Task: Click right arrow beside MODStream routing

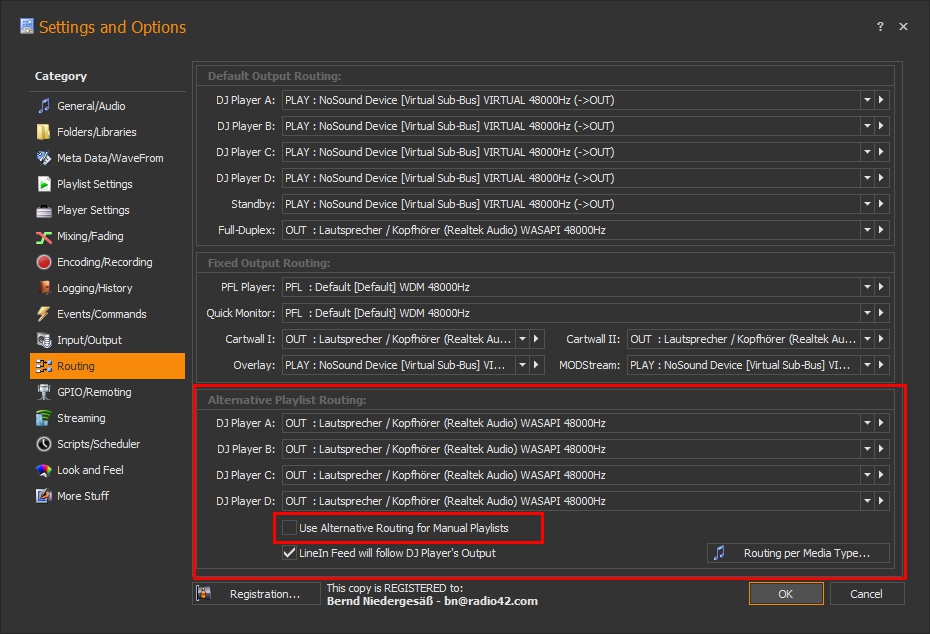Action: tap(881, 365)
